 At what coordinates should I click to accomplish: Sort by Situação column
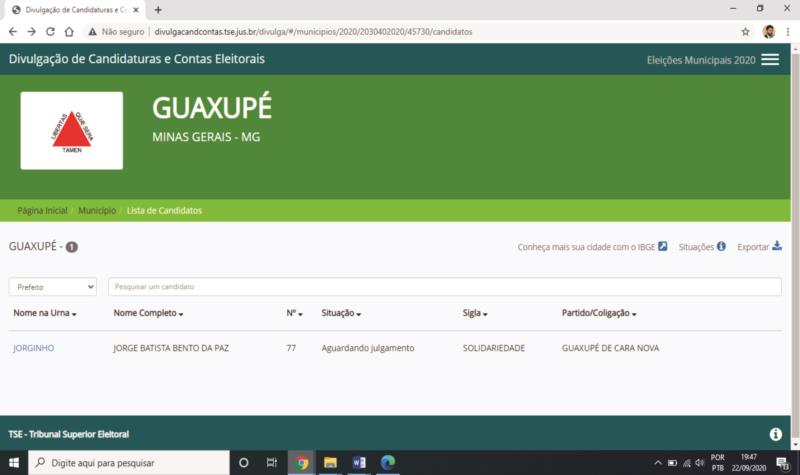point(341,313)
